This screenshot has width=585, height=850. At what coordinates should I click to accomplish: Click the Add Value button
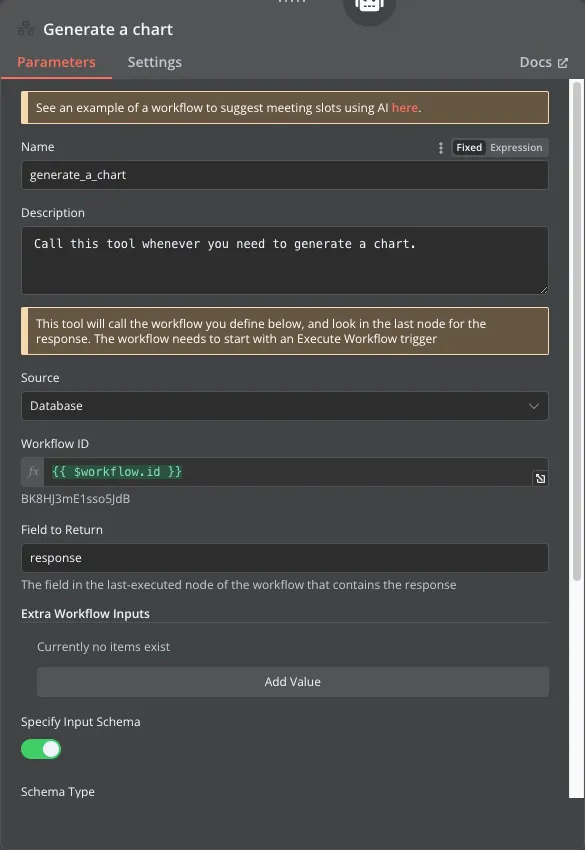click(x=293, y=682)
